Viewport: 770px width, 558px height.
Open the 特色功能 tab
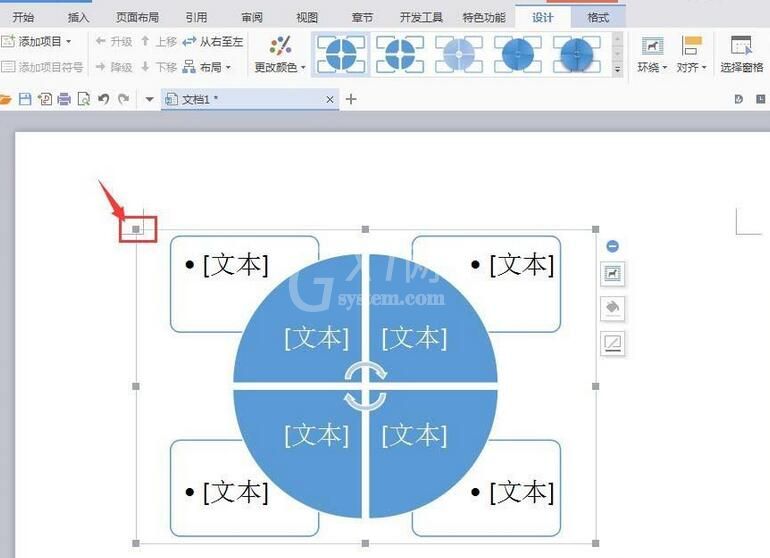pyautogui.click(x=484, y=18)
